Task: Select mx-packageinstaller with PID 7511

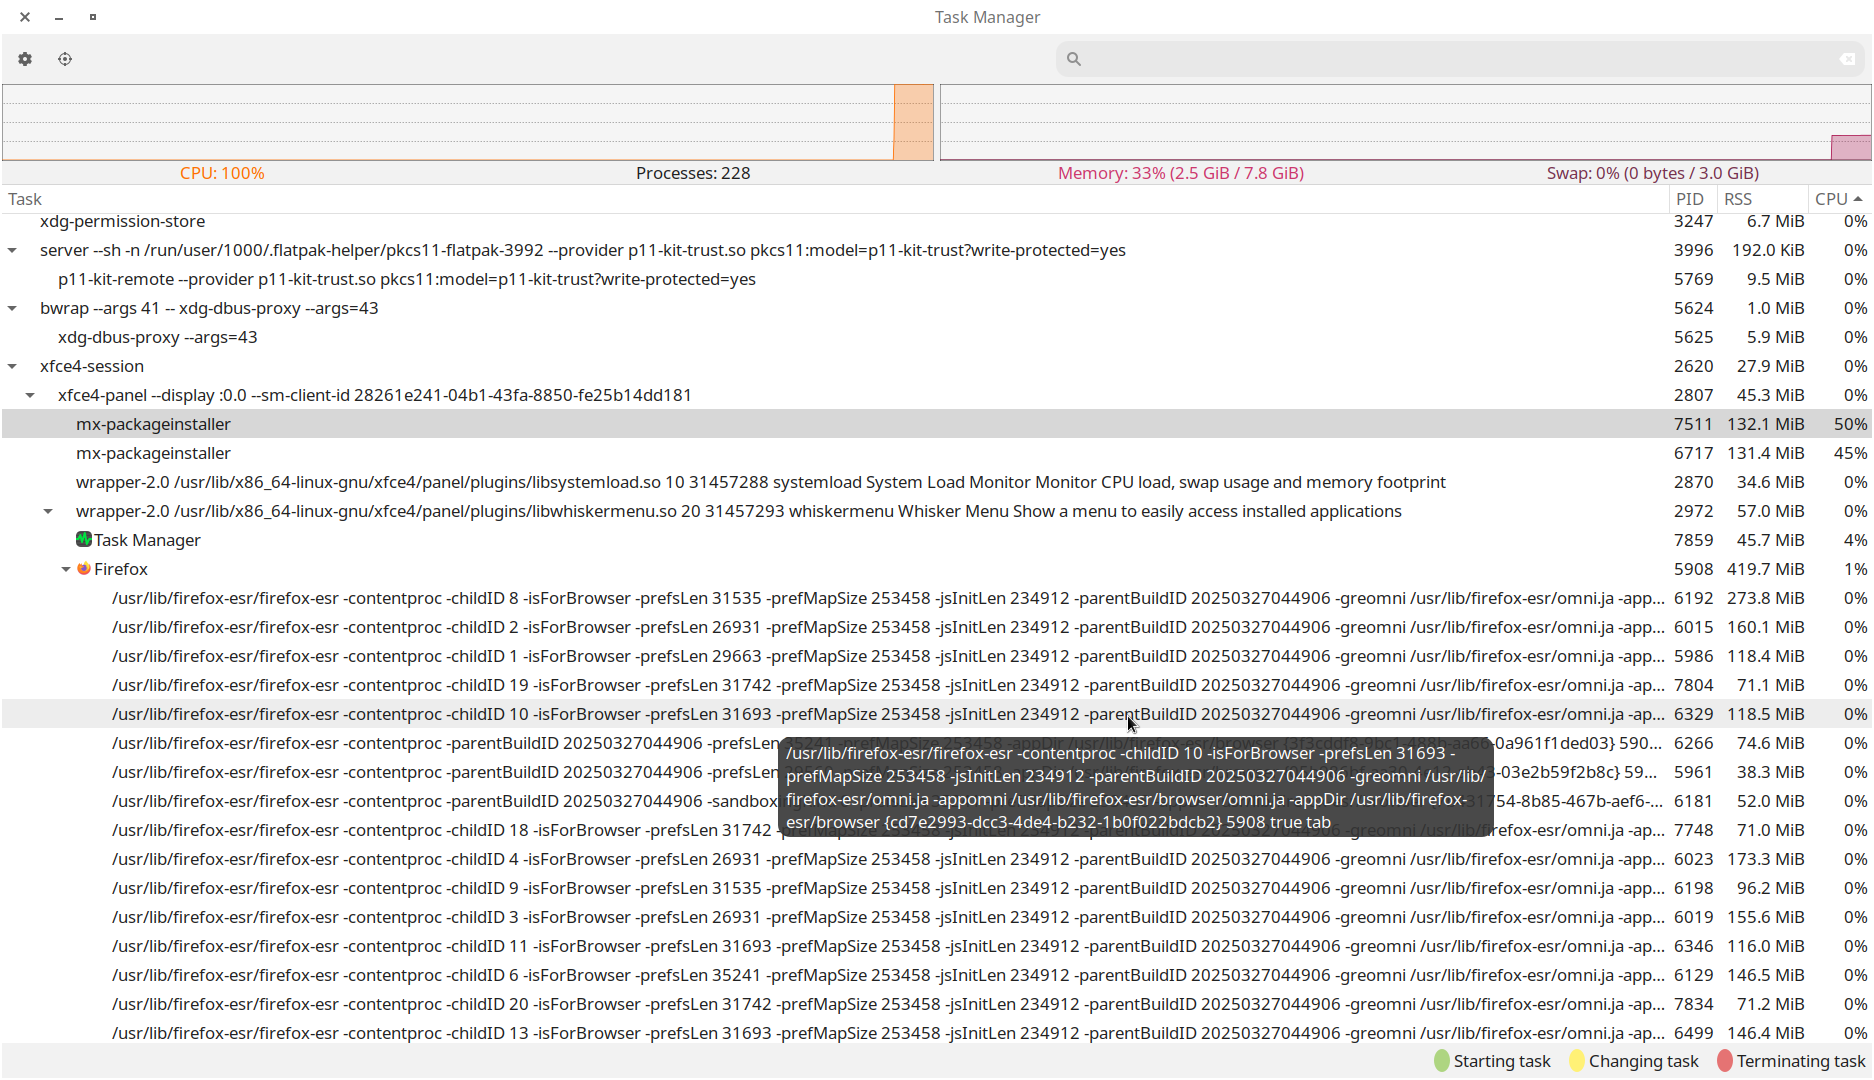Action: (x=936, y=424)
